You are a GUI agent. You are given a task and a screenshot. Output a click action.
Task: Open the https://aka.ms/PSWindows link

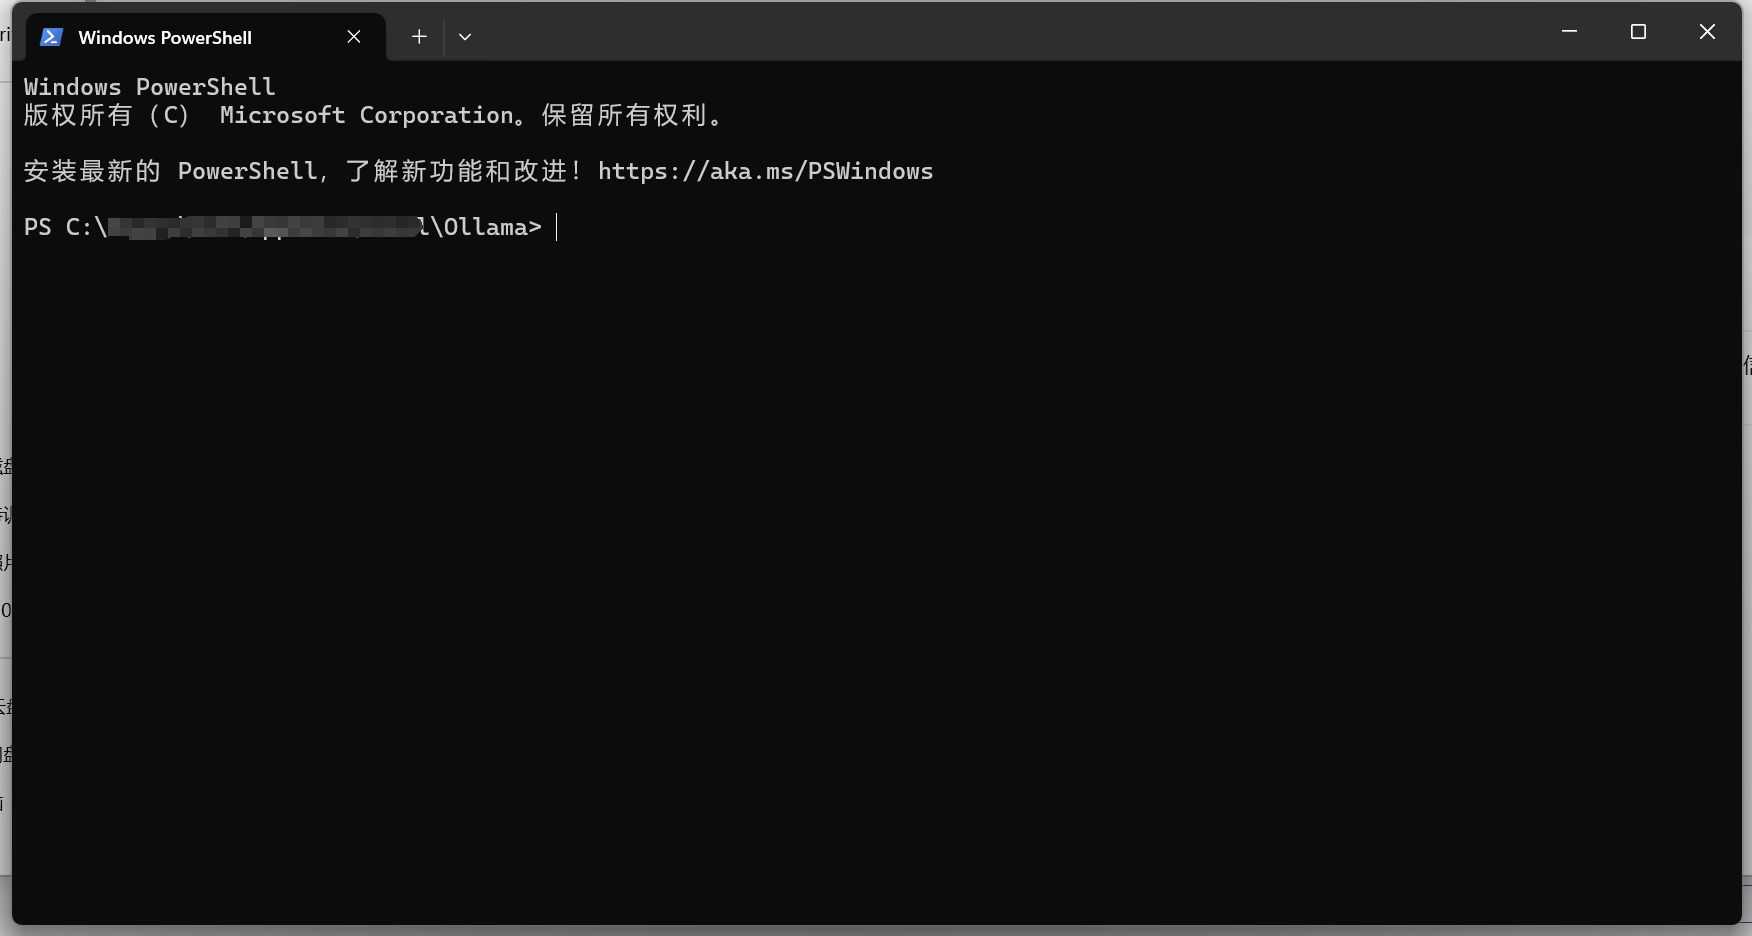[x=765, y=171]
